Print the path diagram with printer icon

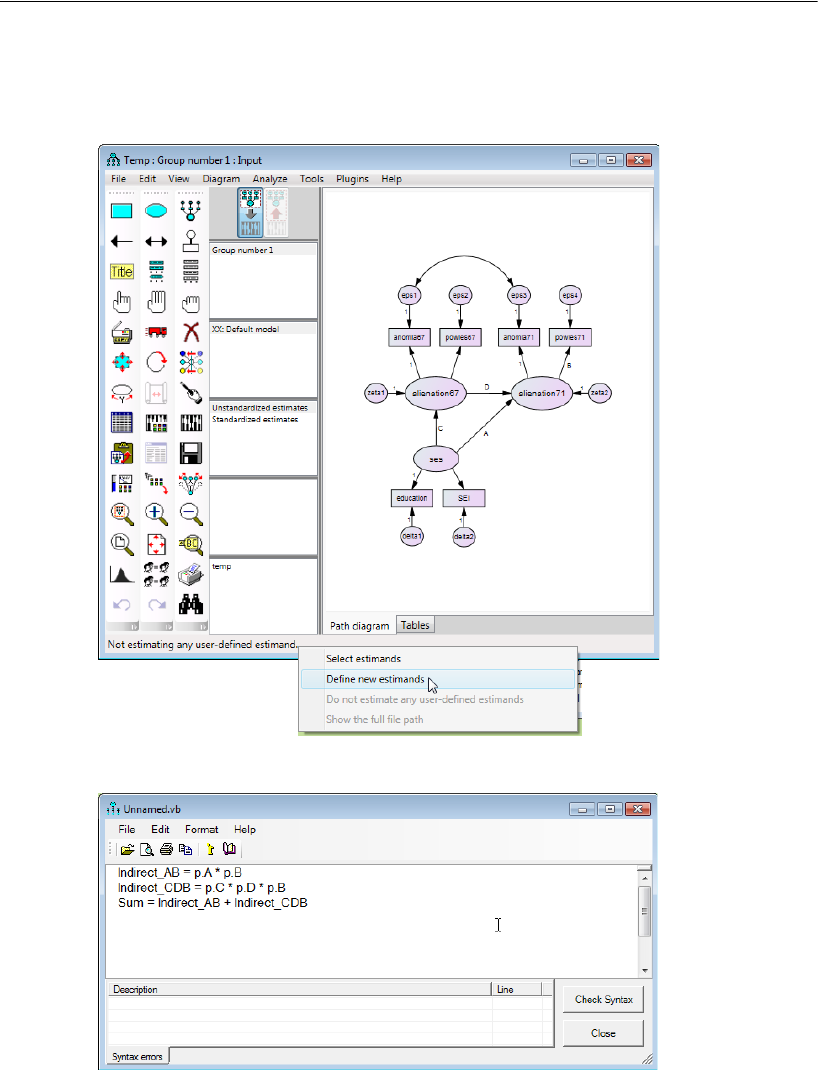tap(191, 574)
